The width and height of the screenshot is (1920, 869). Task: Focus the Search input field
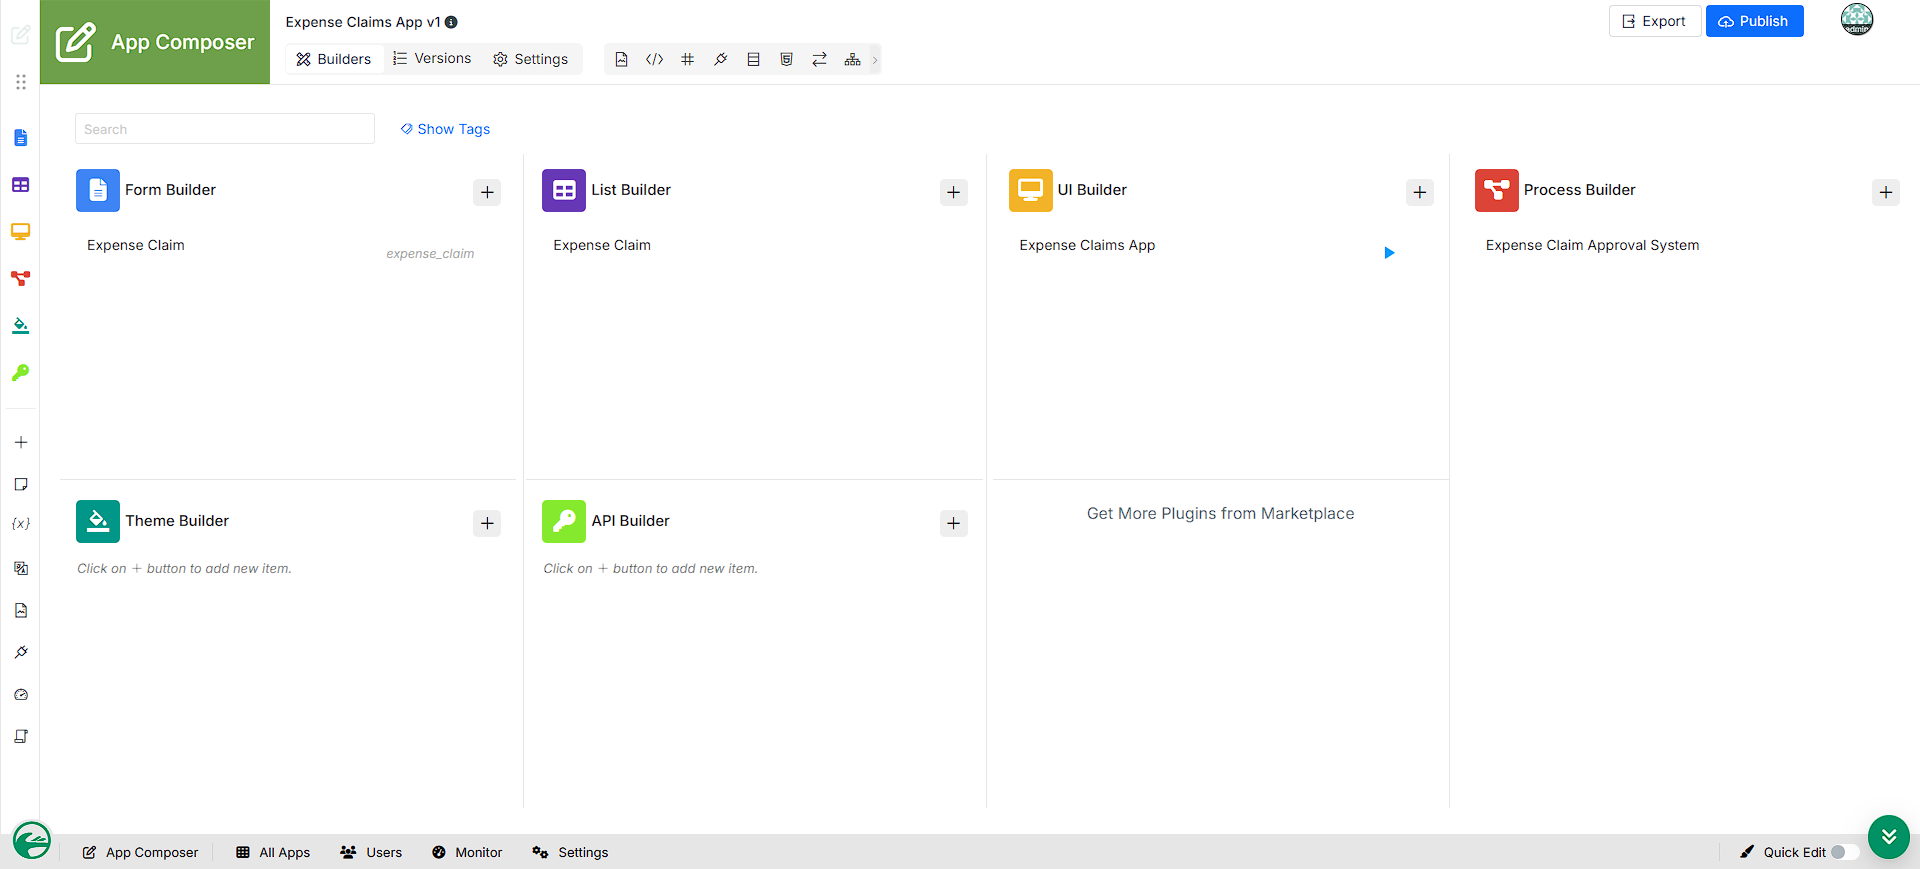[225, 129]
